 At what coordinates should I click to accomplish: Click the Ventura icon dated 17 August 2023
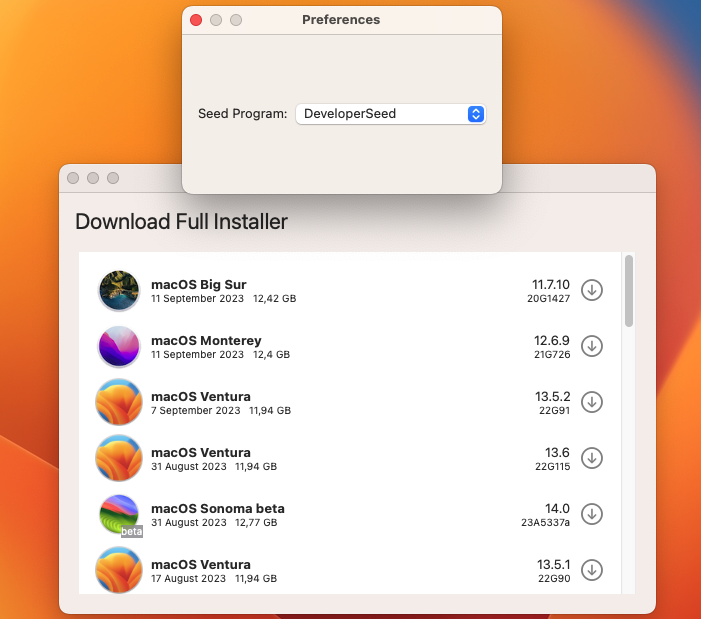click(x=119, y=570)
